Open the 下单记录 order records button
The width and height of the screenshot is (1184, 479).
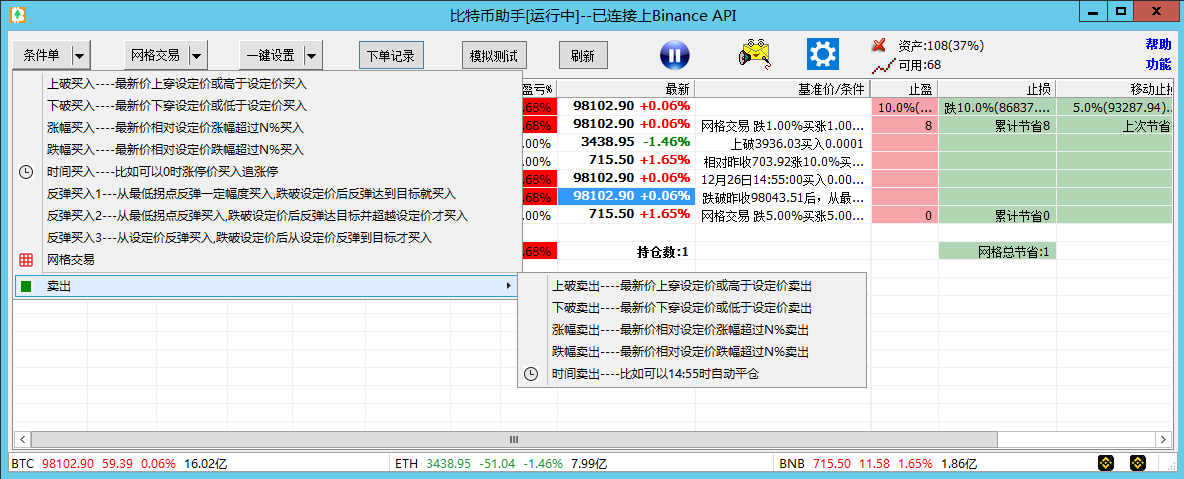390,56
